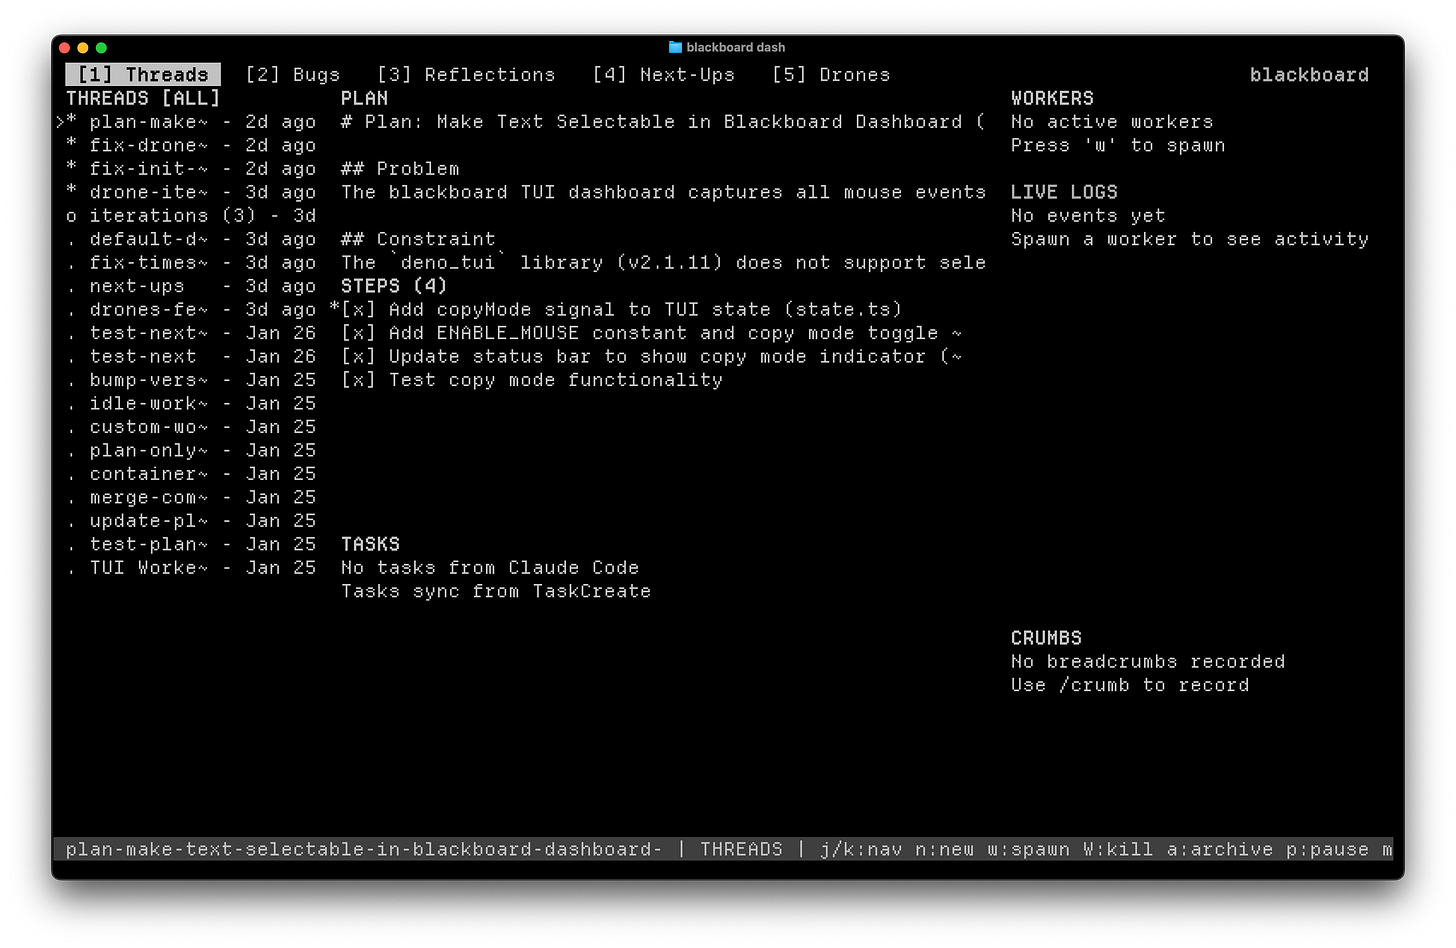Select the plan-only~ thread row

191,451
